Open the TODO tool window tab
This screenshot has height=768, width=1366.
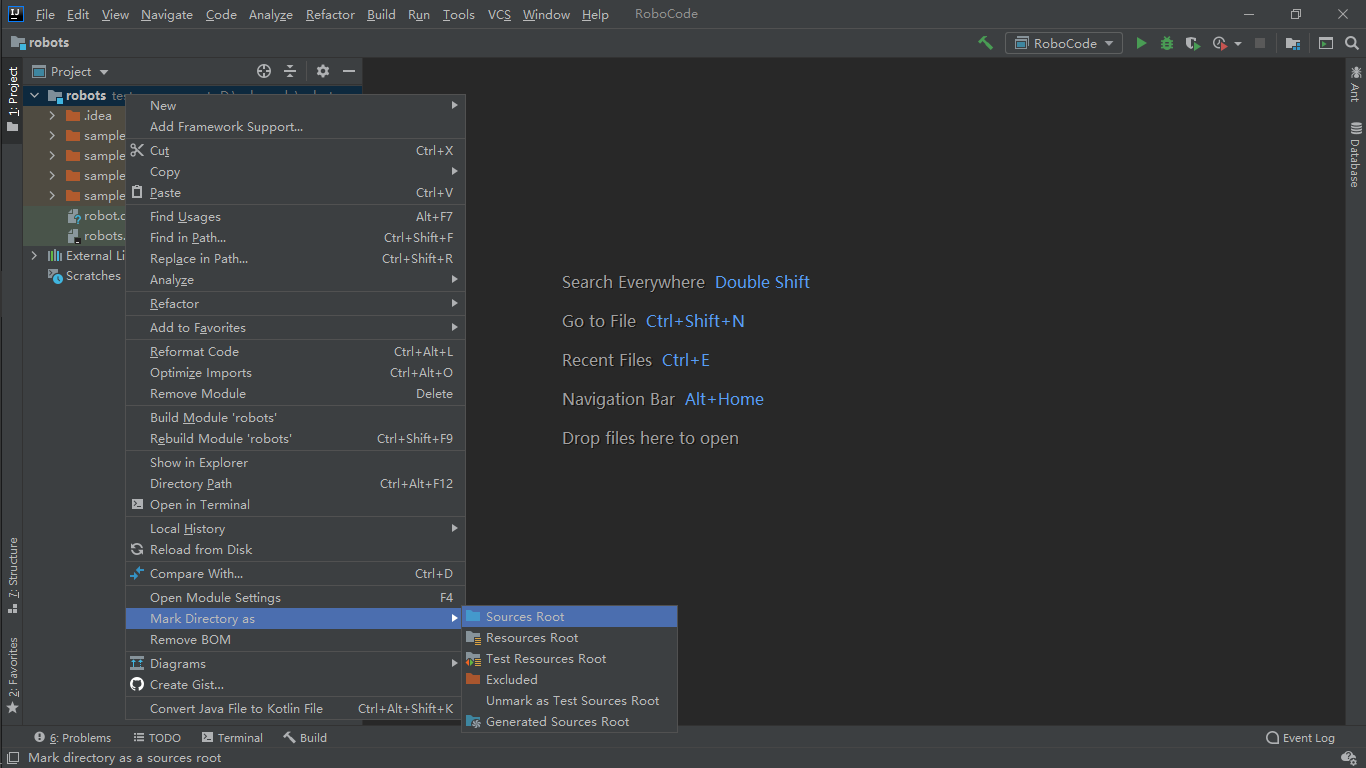(156, 738)
